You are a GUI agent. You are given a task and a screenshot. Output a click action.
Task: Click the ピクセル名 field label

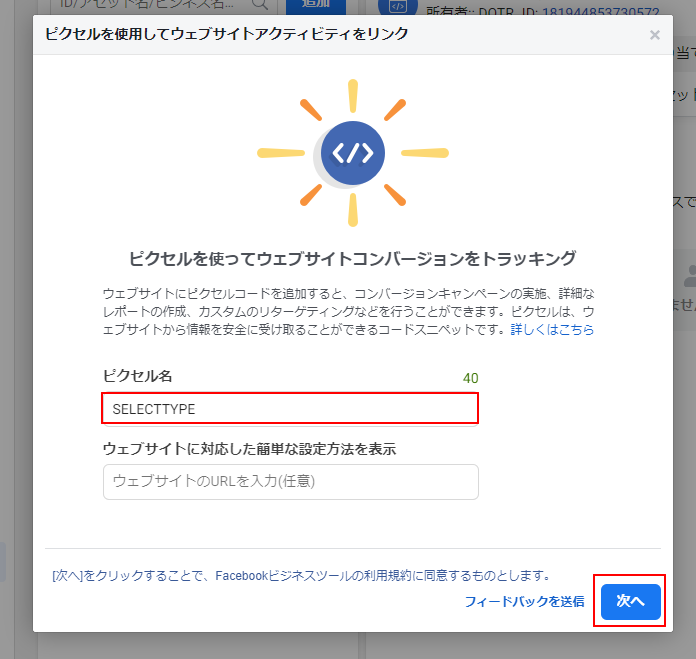138,376
